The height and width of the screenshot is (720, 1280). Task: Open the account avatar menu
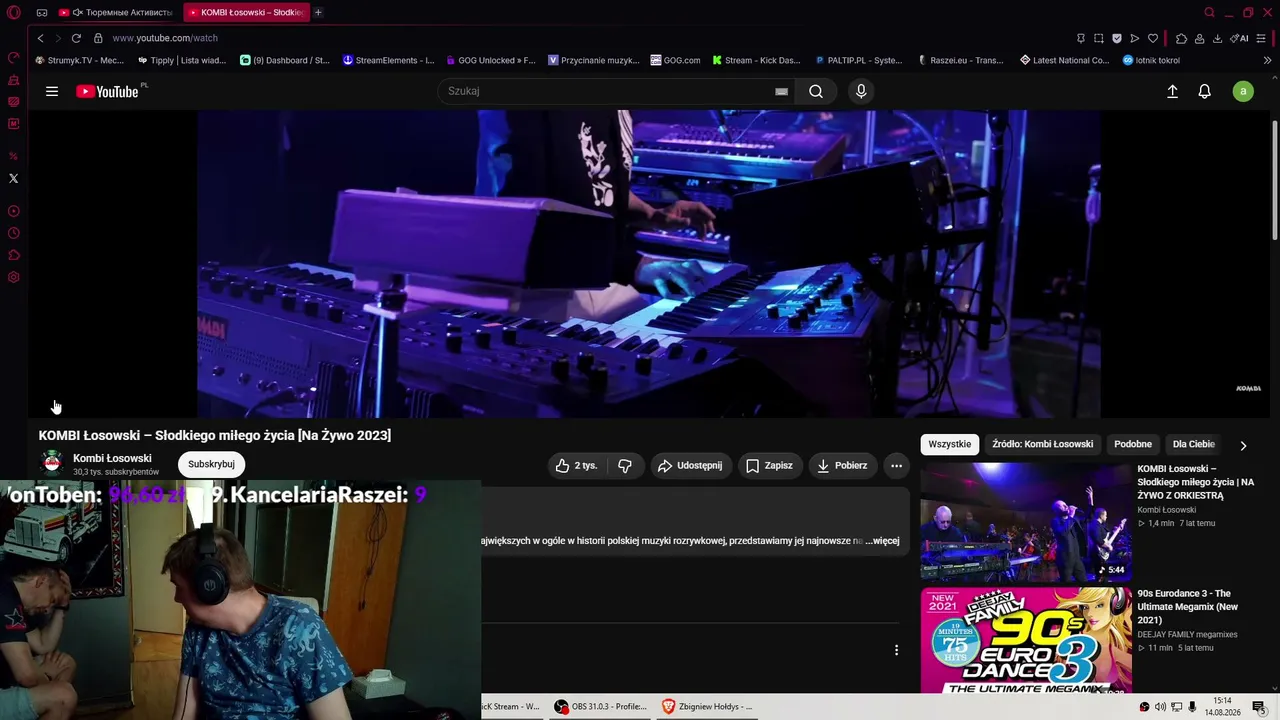pyautogui.click(x=1243, y=91)
